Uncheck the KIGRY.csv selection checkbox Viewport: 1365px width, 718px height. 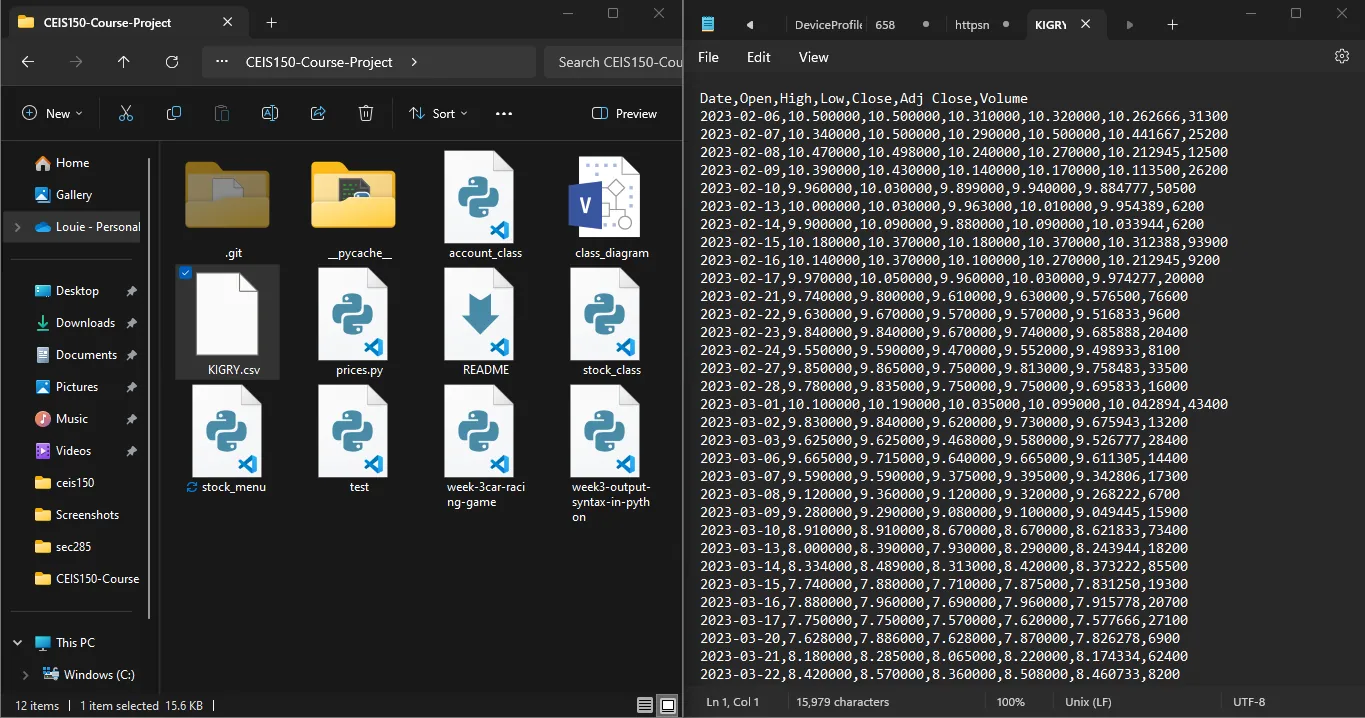pos(185,273)
